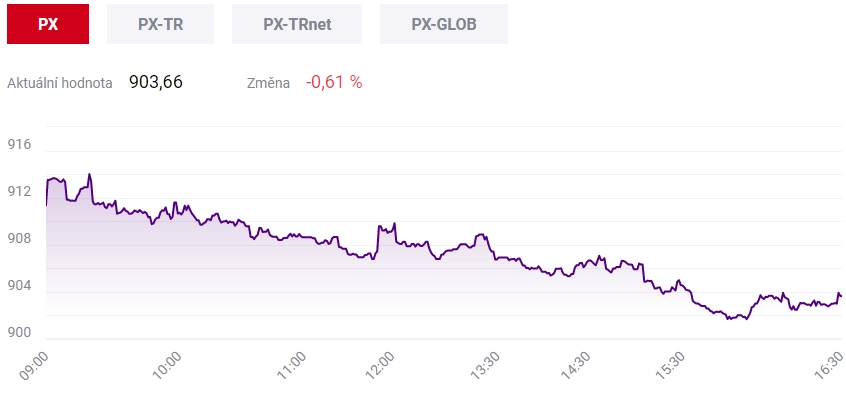Click the 14:30 time axis label
The image size is (846, 393).
[578, 364]
